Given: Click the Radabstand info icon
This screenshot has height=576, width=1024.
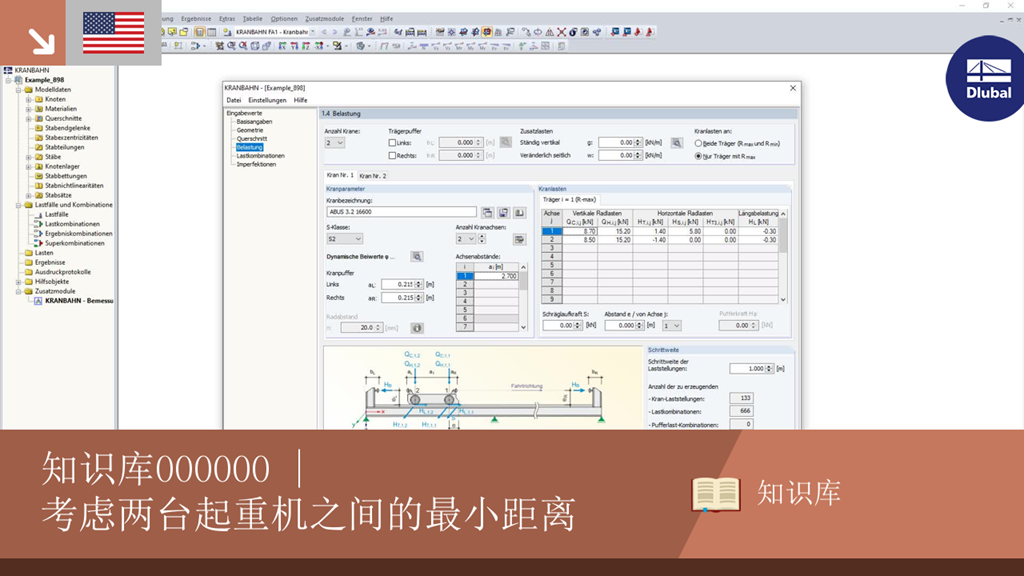Looking at the screenshot, I should tap(417, 328).
